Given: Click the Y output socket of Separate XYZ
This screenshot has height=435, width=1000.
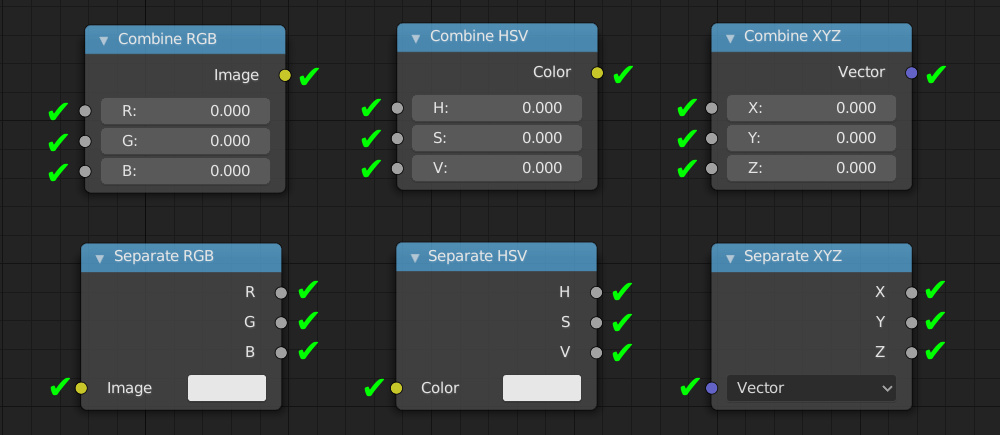Looking at the screenshot, I should coord(911,323).
